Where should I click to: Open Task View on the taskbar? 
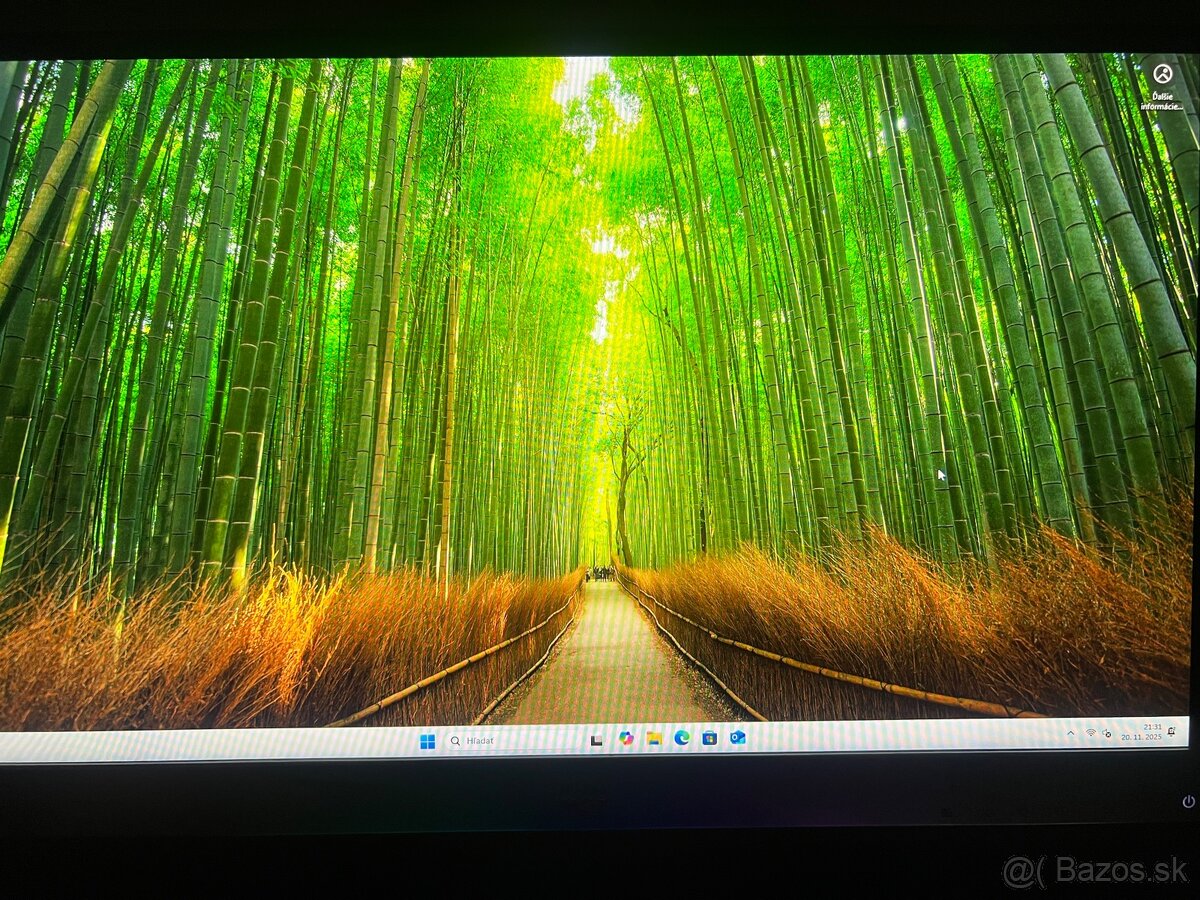click(597, 740)
